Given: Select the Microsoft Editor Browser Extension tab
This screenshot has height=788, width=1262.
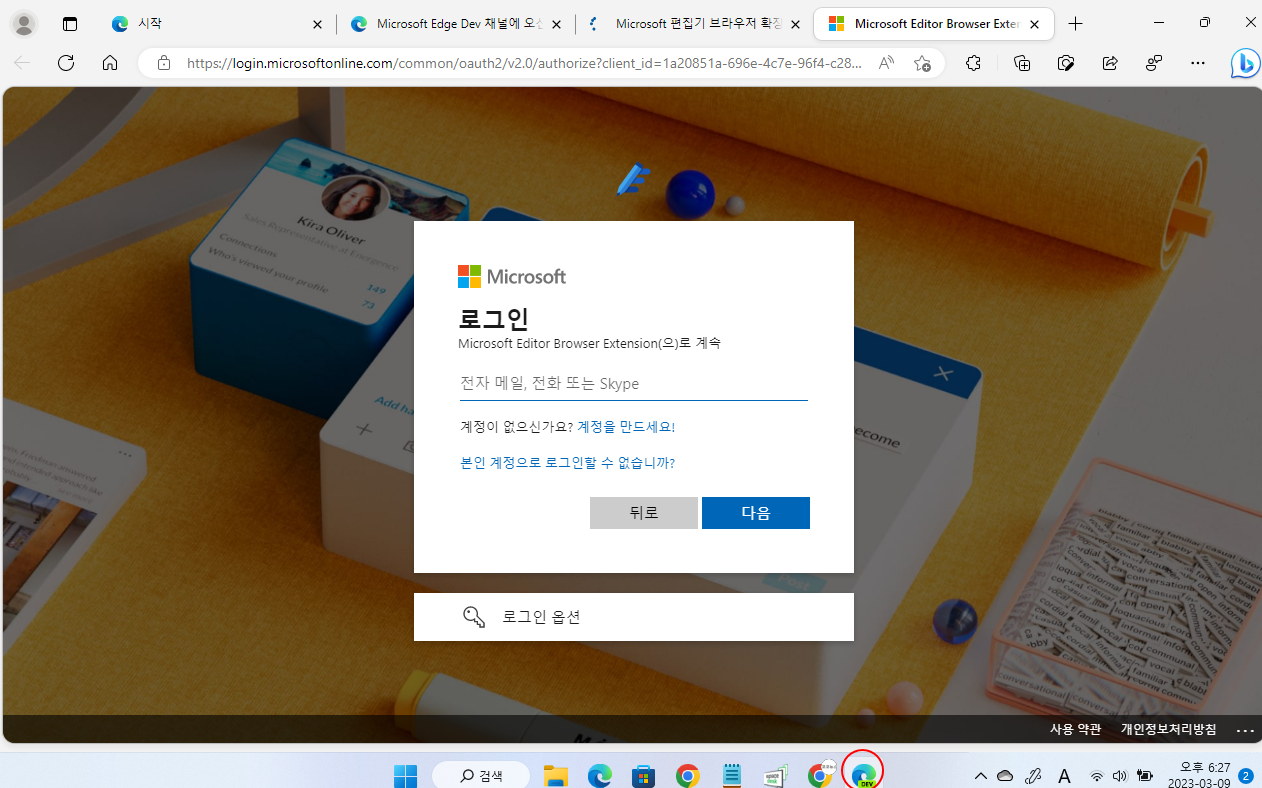Looking at the screenshot, I should coord(934,24).
